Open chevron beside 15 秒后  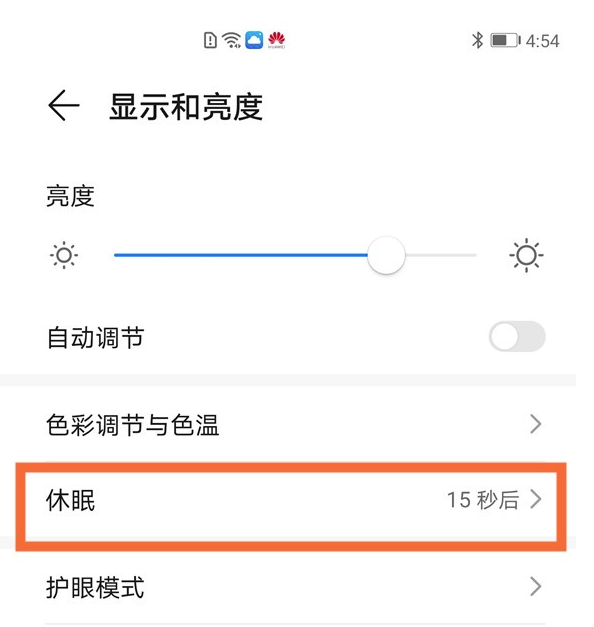(536, 499)
